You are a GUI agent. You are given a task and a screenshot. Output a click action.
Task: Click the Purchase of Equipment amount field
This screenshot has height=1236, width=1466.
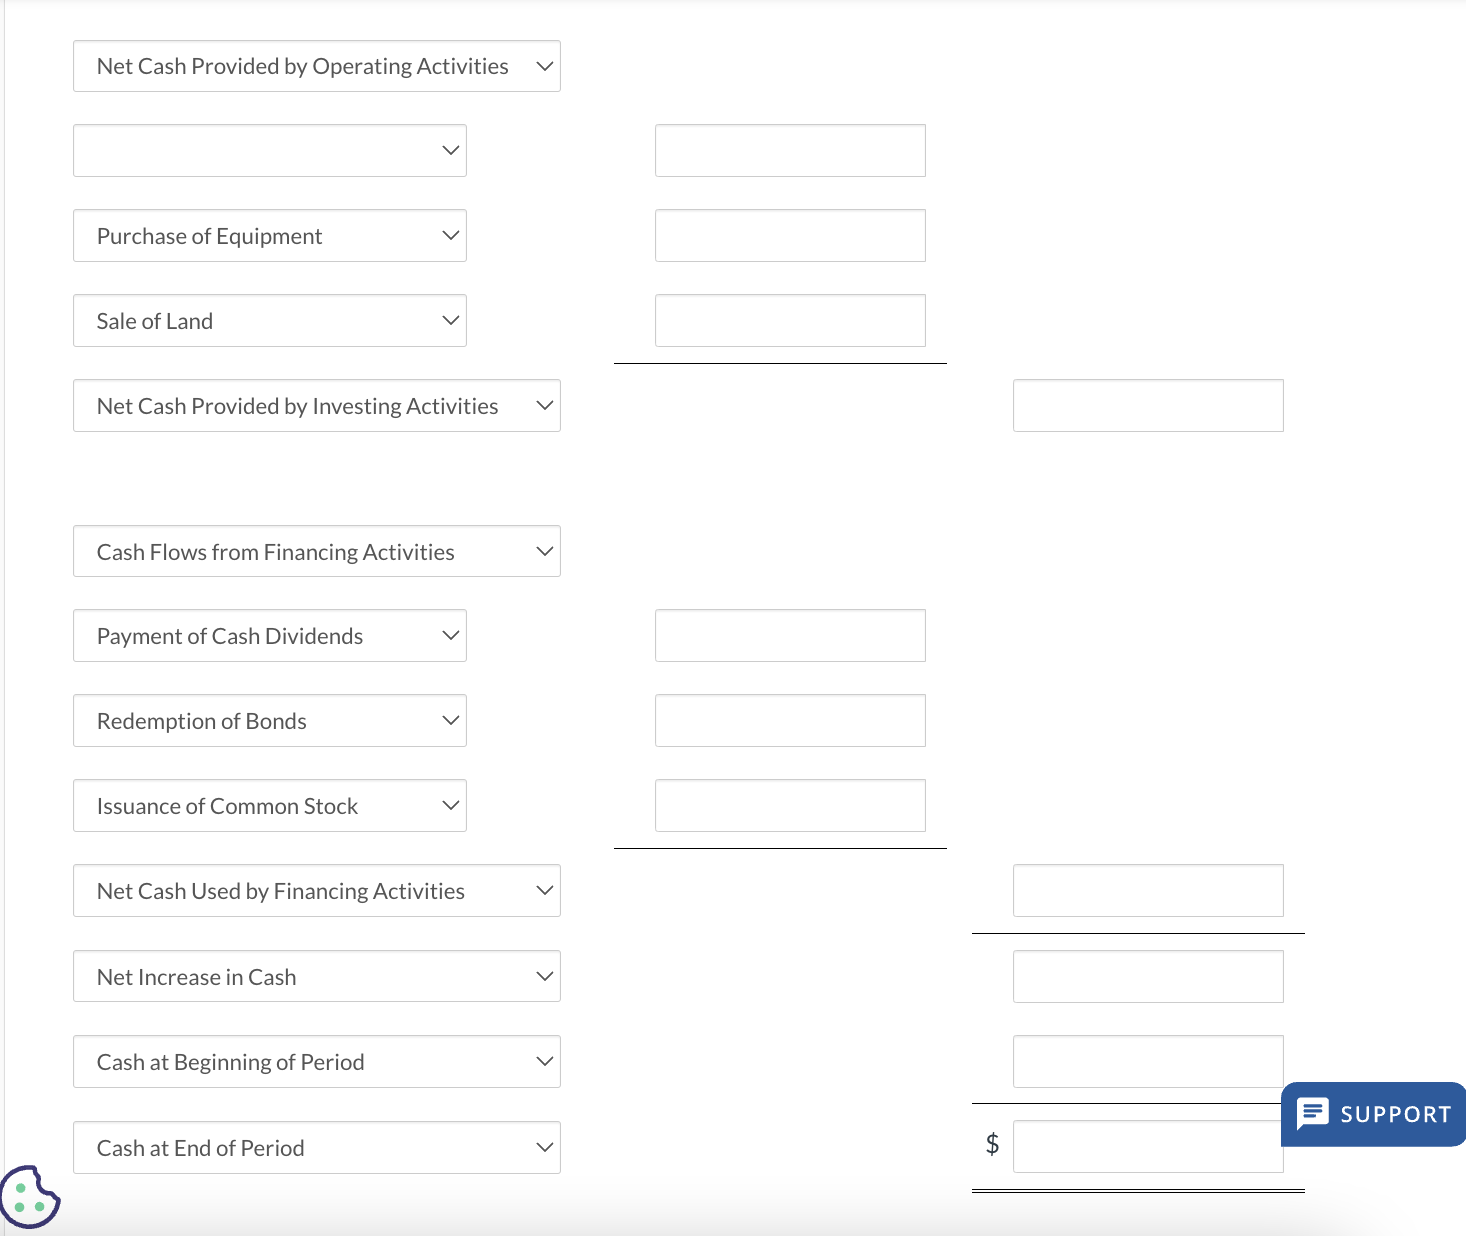point(790,236)
